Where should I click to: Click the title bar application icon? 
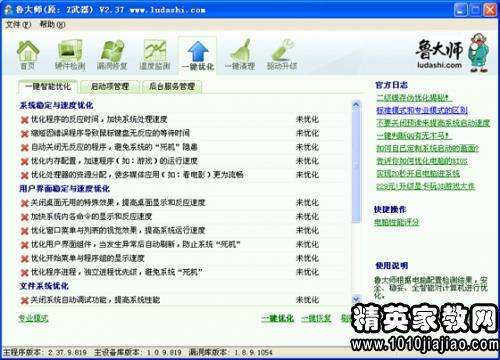point(8,10)
